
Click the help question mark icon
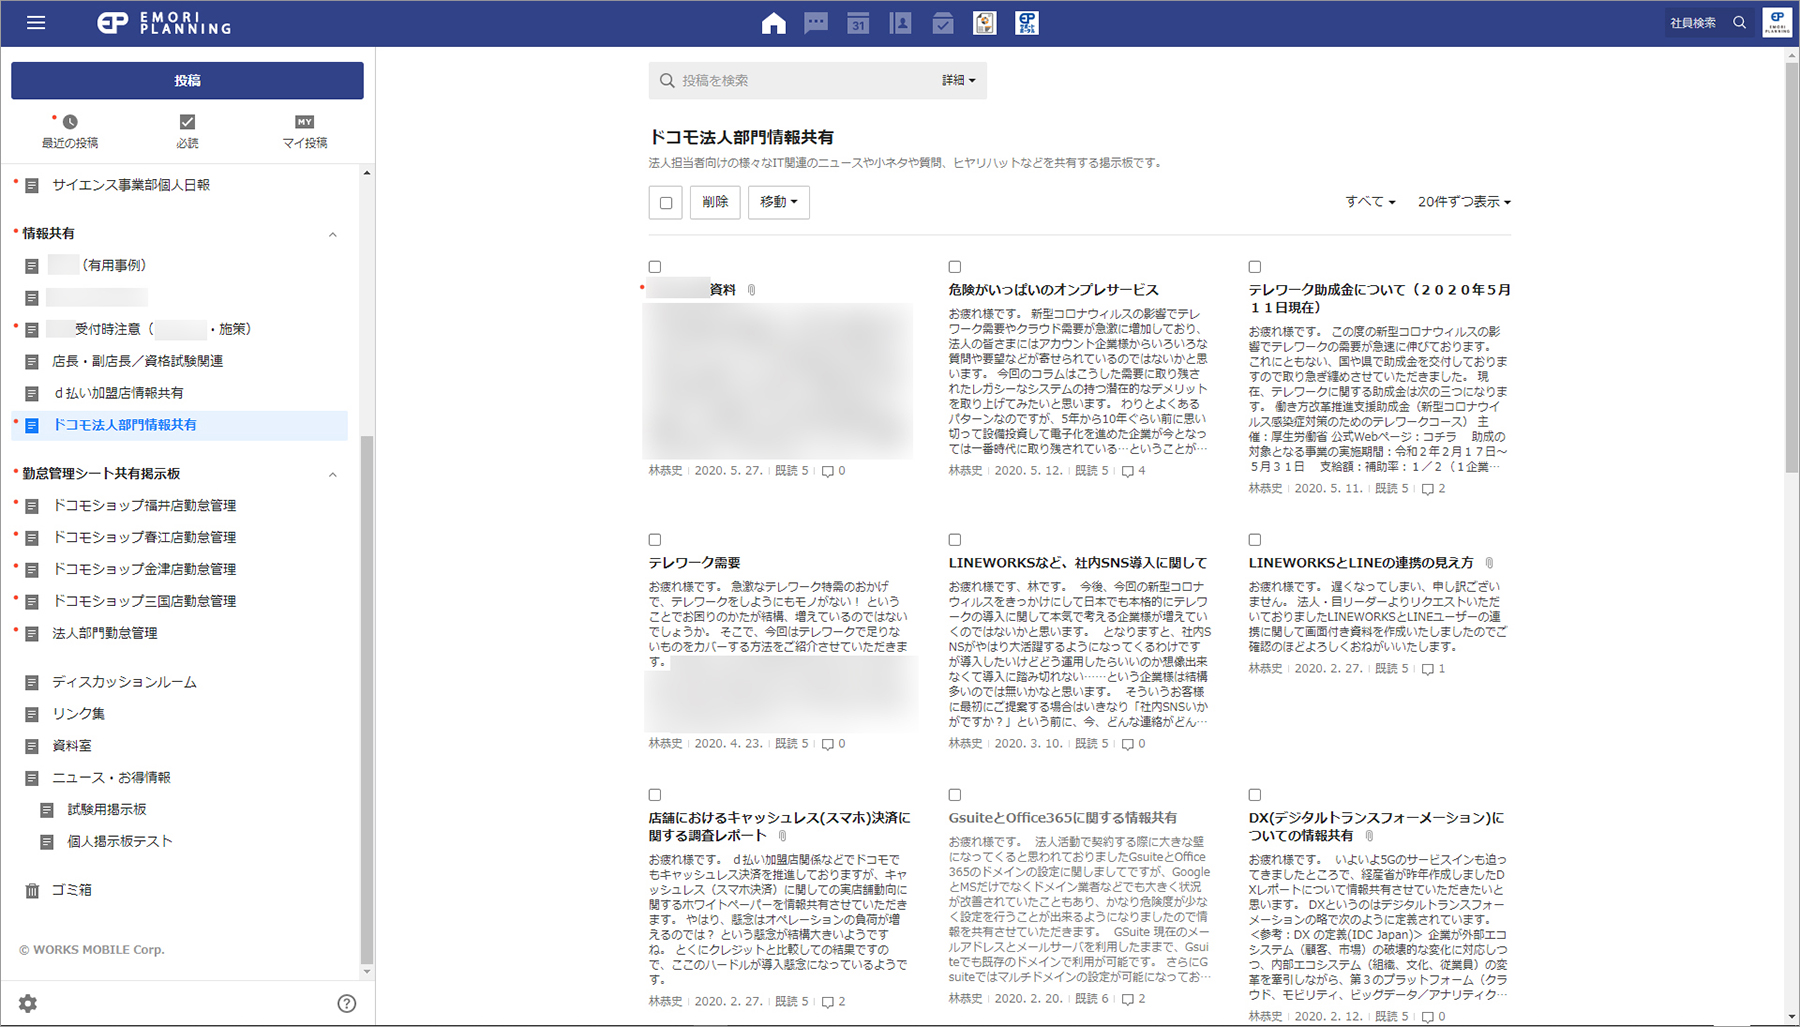pos(346,1003)
